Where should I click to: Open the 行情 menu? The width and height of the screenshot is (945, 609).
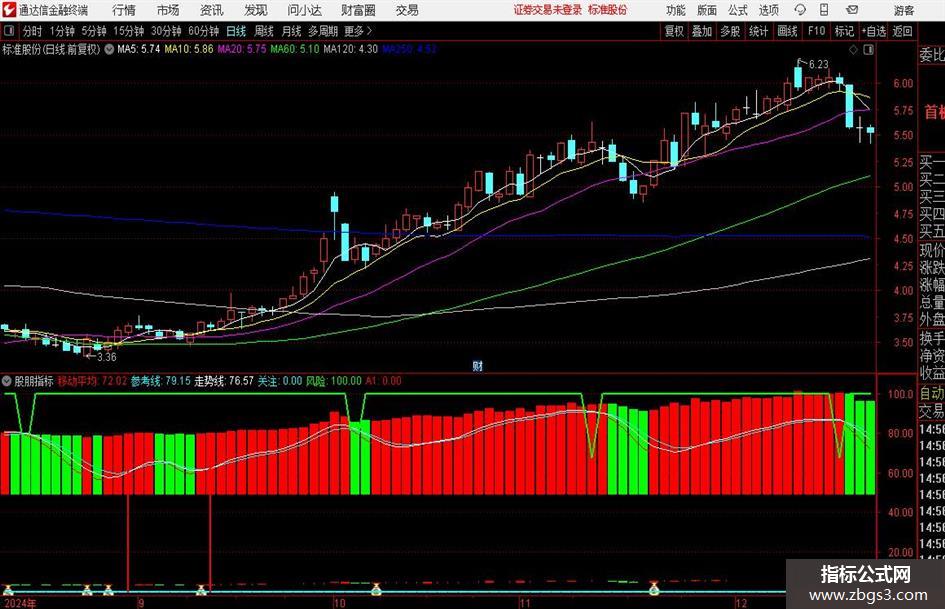point(124,10)
